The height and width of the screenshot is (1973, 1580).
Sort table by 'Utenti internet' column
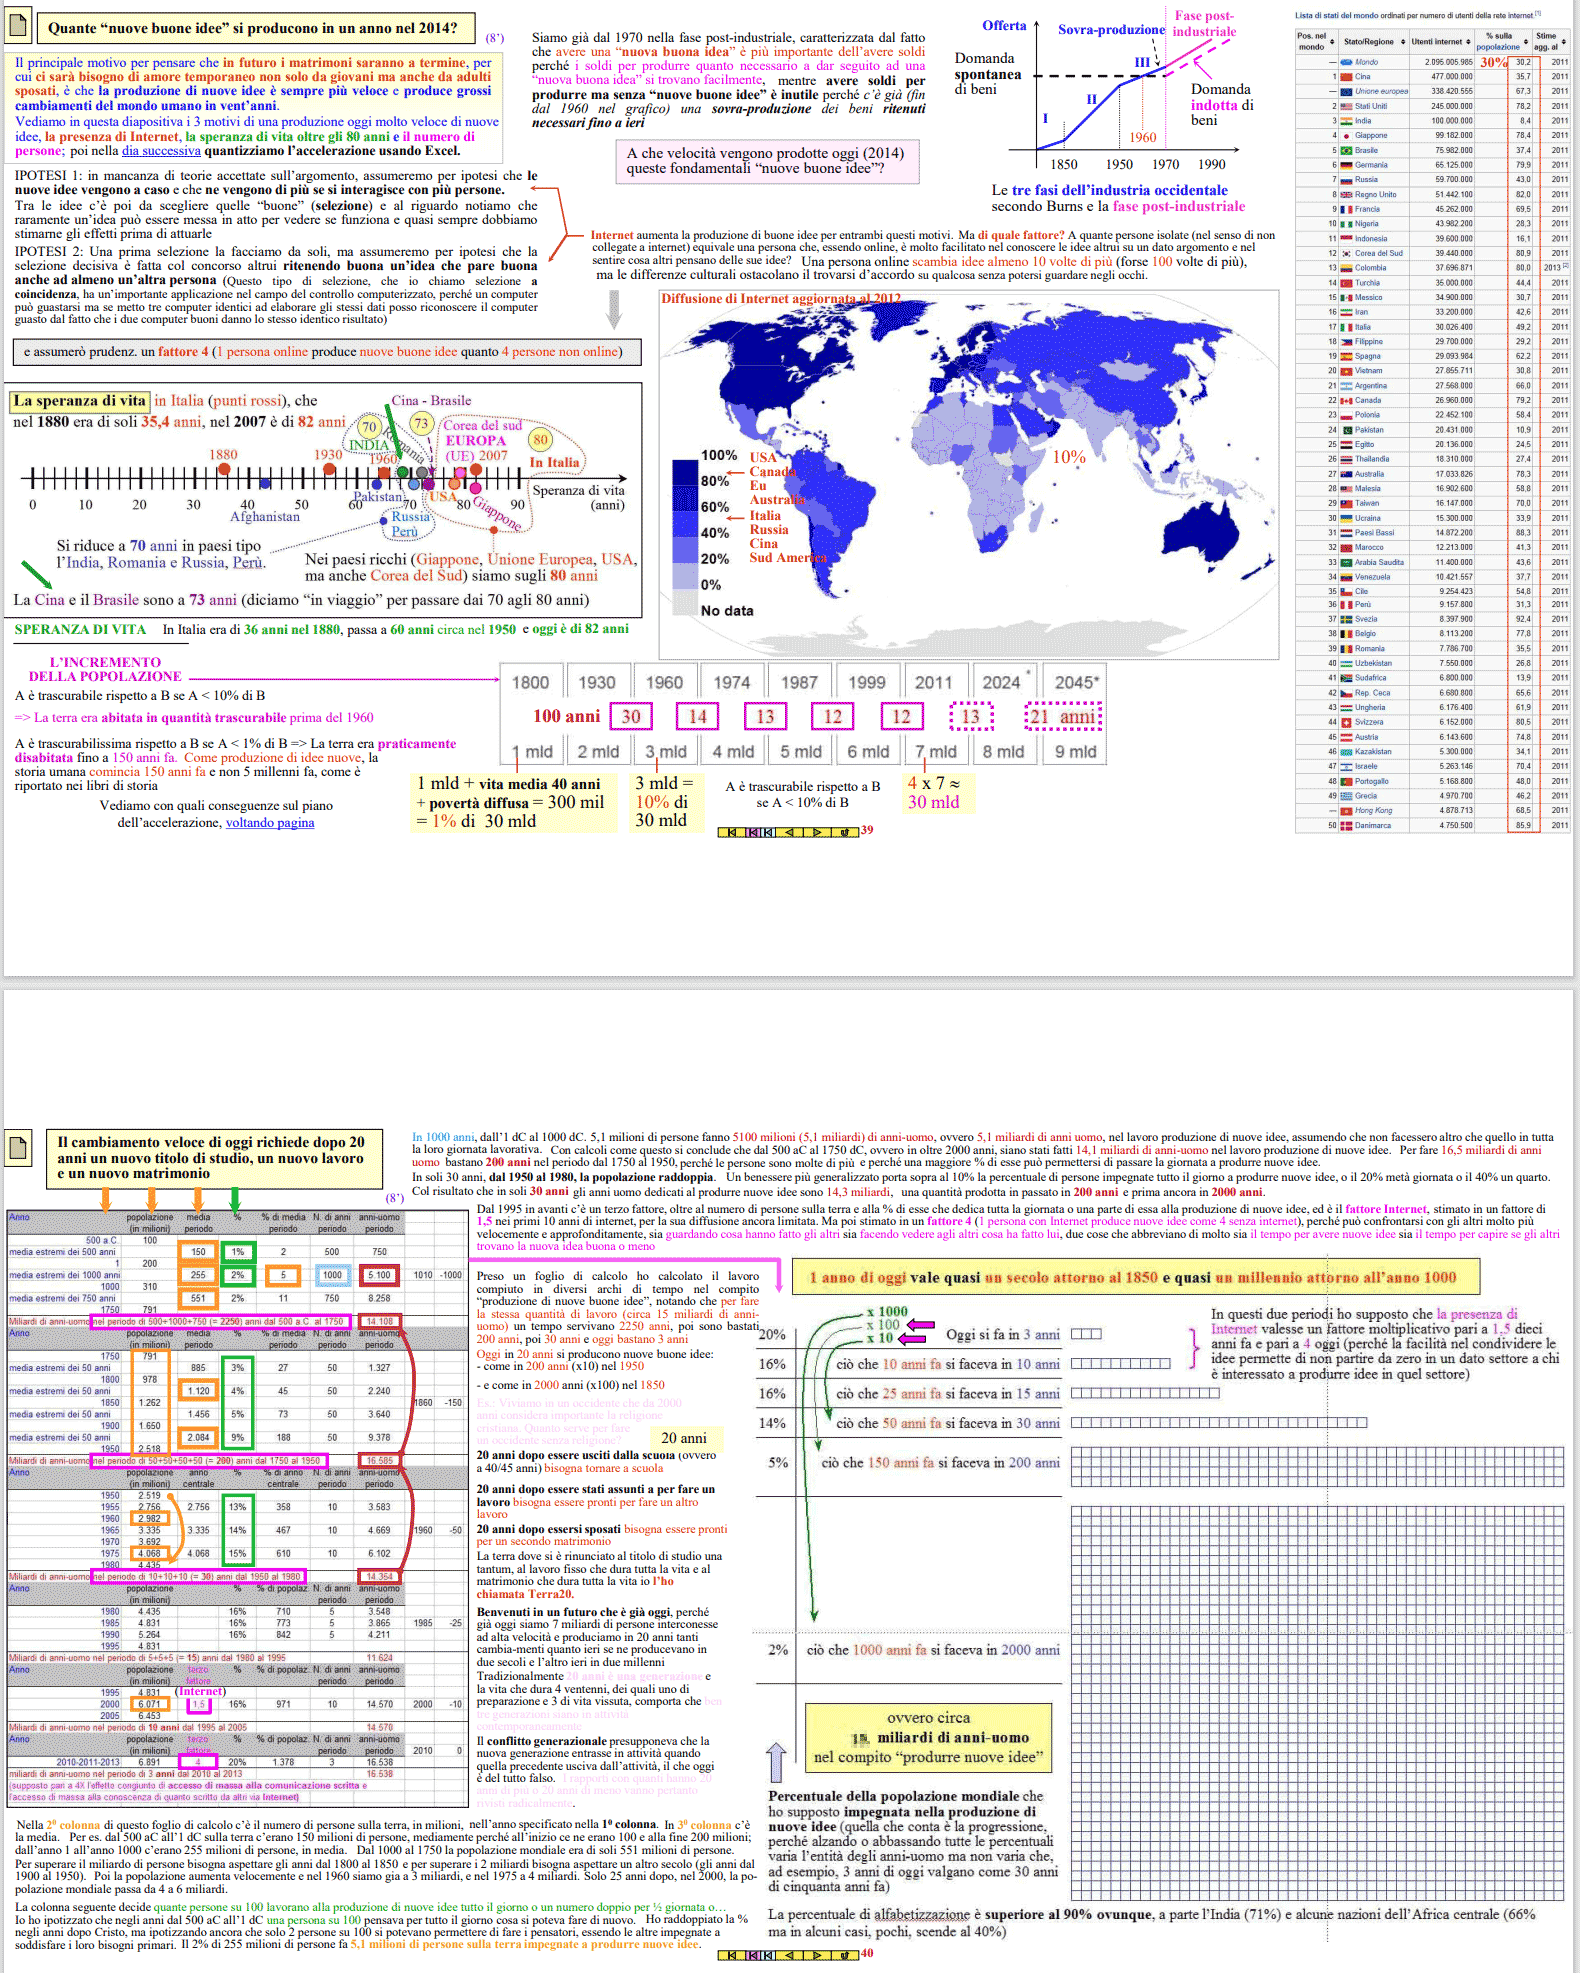(x=1469, y=42)
